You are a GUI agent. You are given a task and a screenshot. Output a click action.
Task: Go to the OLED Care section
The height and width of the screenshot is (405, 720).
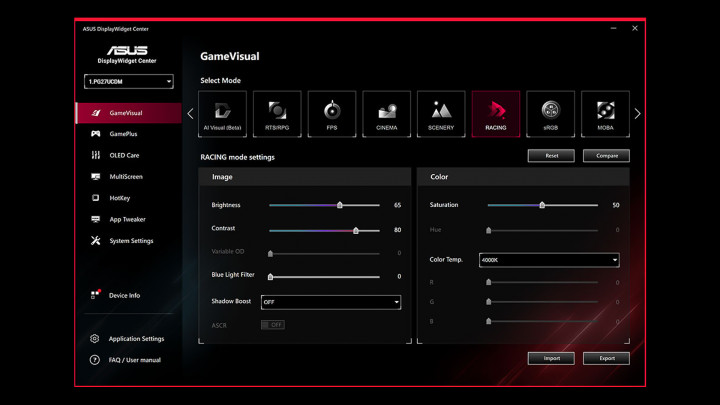(129, 155)
